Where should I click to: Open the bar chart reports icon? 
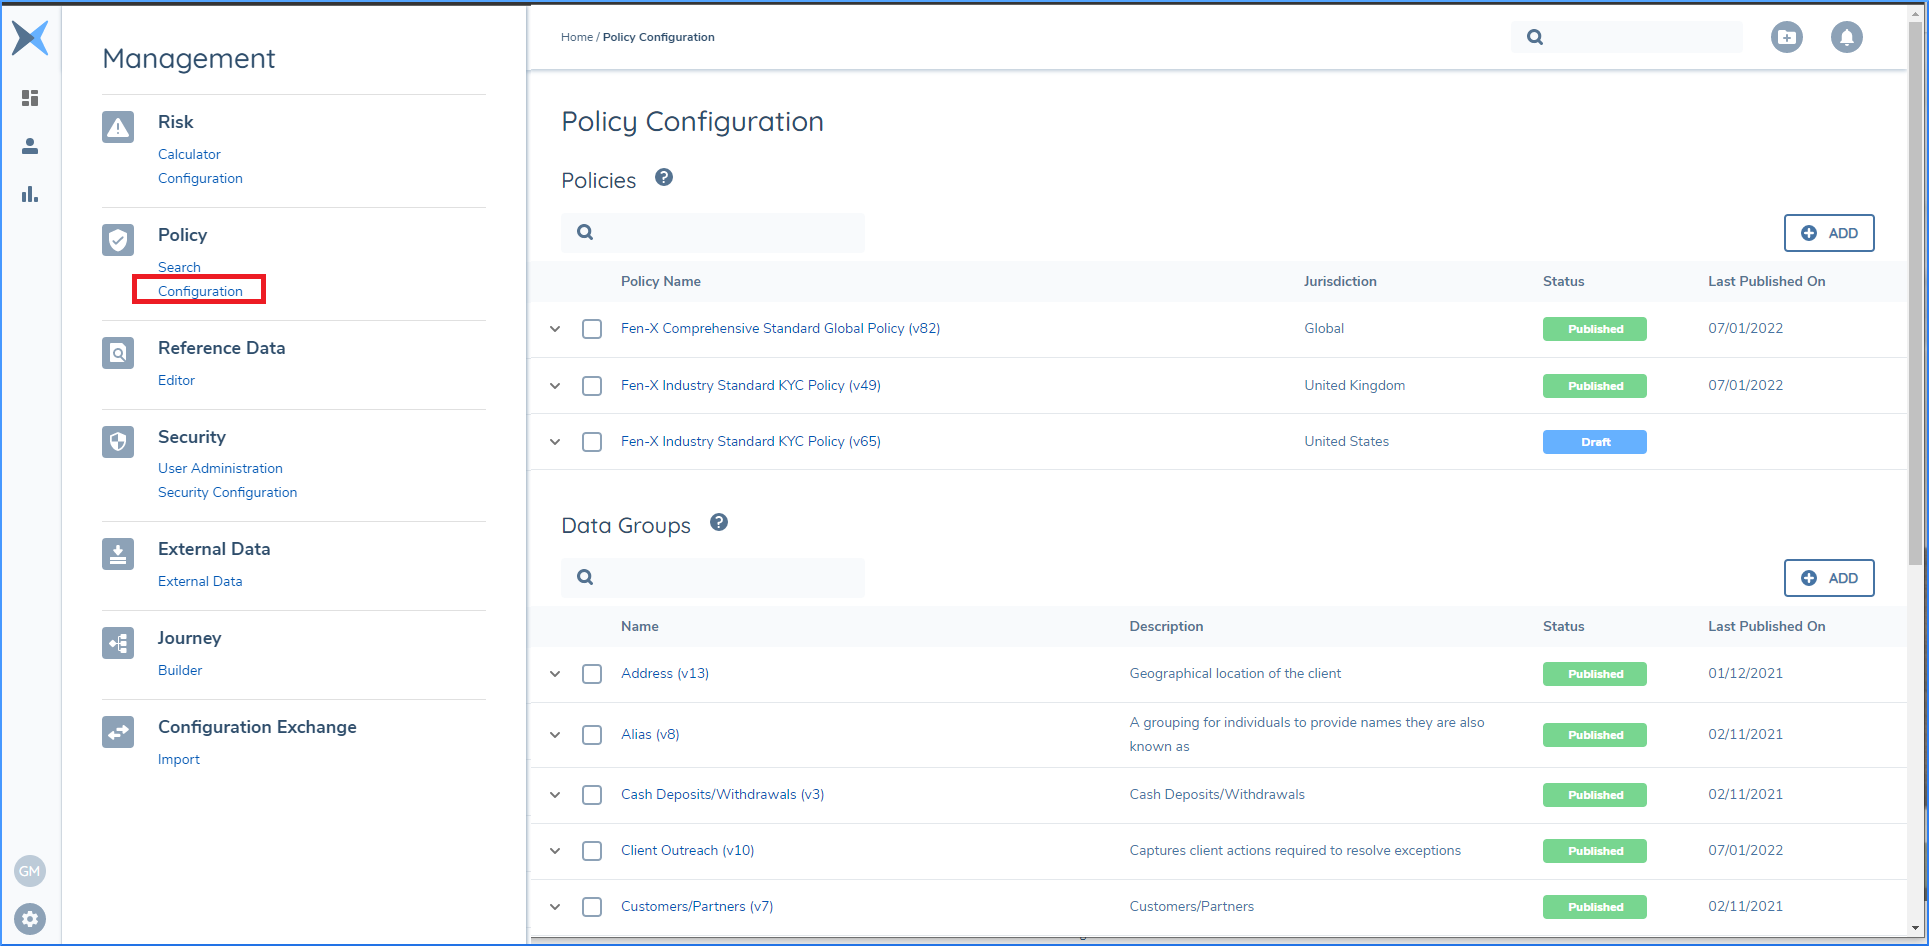30,194
